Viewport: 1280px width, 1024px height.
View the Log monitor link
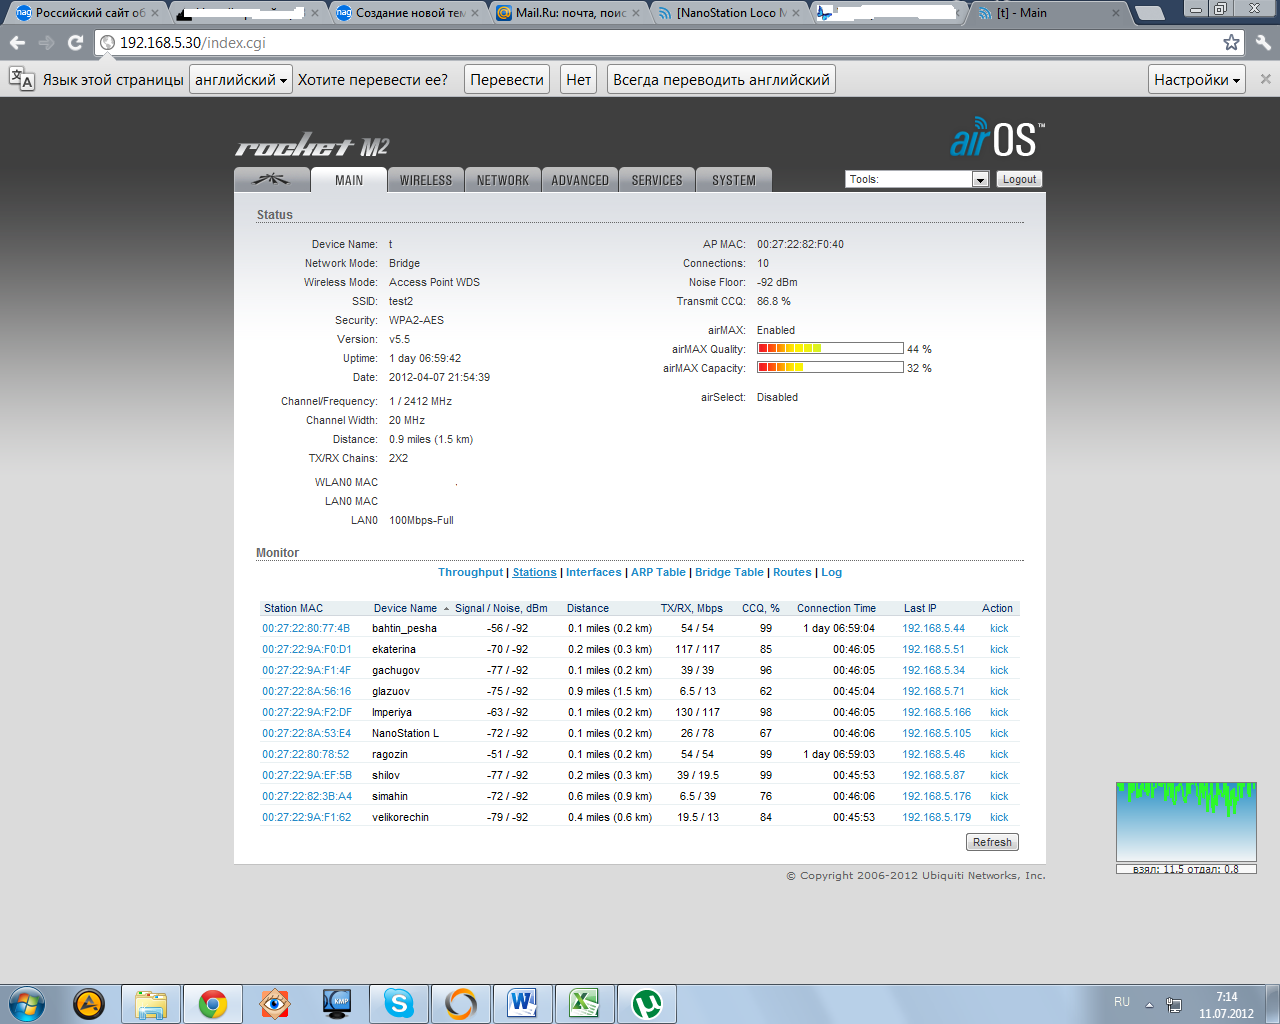(831, 572)
